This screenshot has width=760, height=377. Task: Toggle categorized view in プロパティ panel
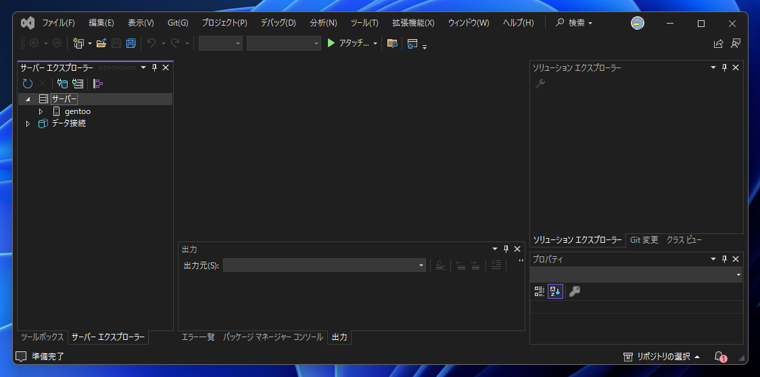click(x=539, y=291)
